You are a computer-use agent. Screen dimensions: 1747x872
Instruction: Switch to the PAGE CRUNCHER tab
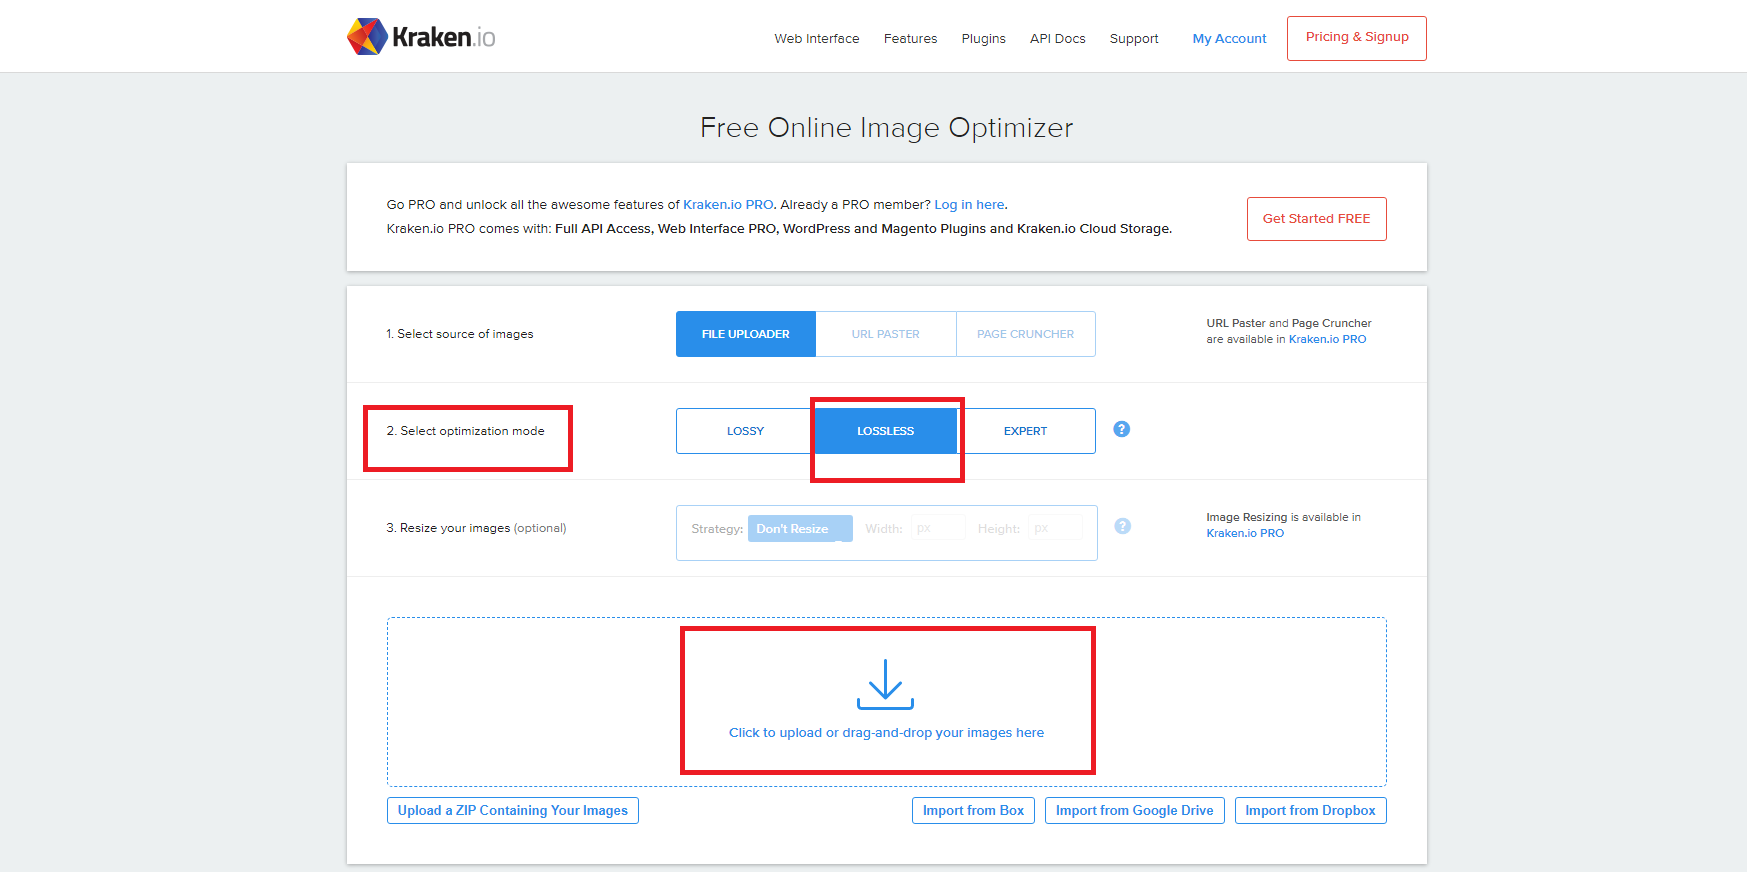click(x=1025, y=334)
